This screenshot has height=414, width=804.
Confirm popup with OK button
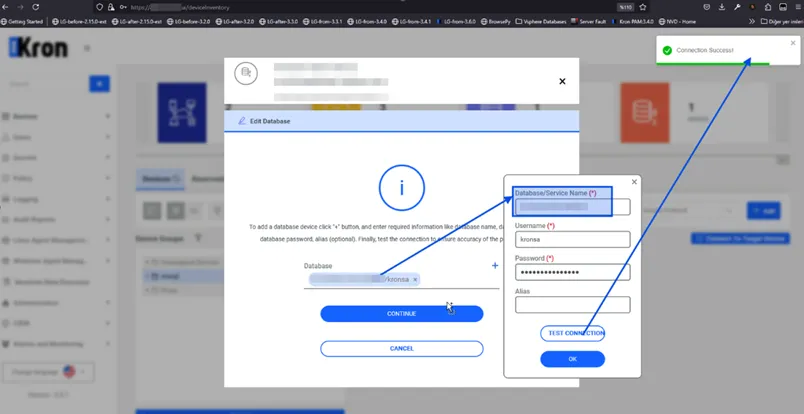point(572,359)
